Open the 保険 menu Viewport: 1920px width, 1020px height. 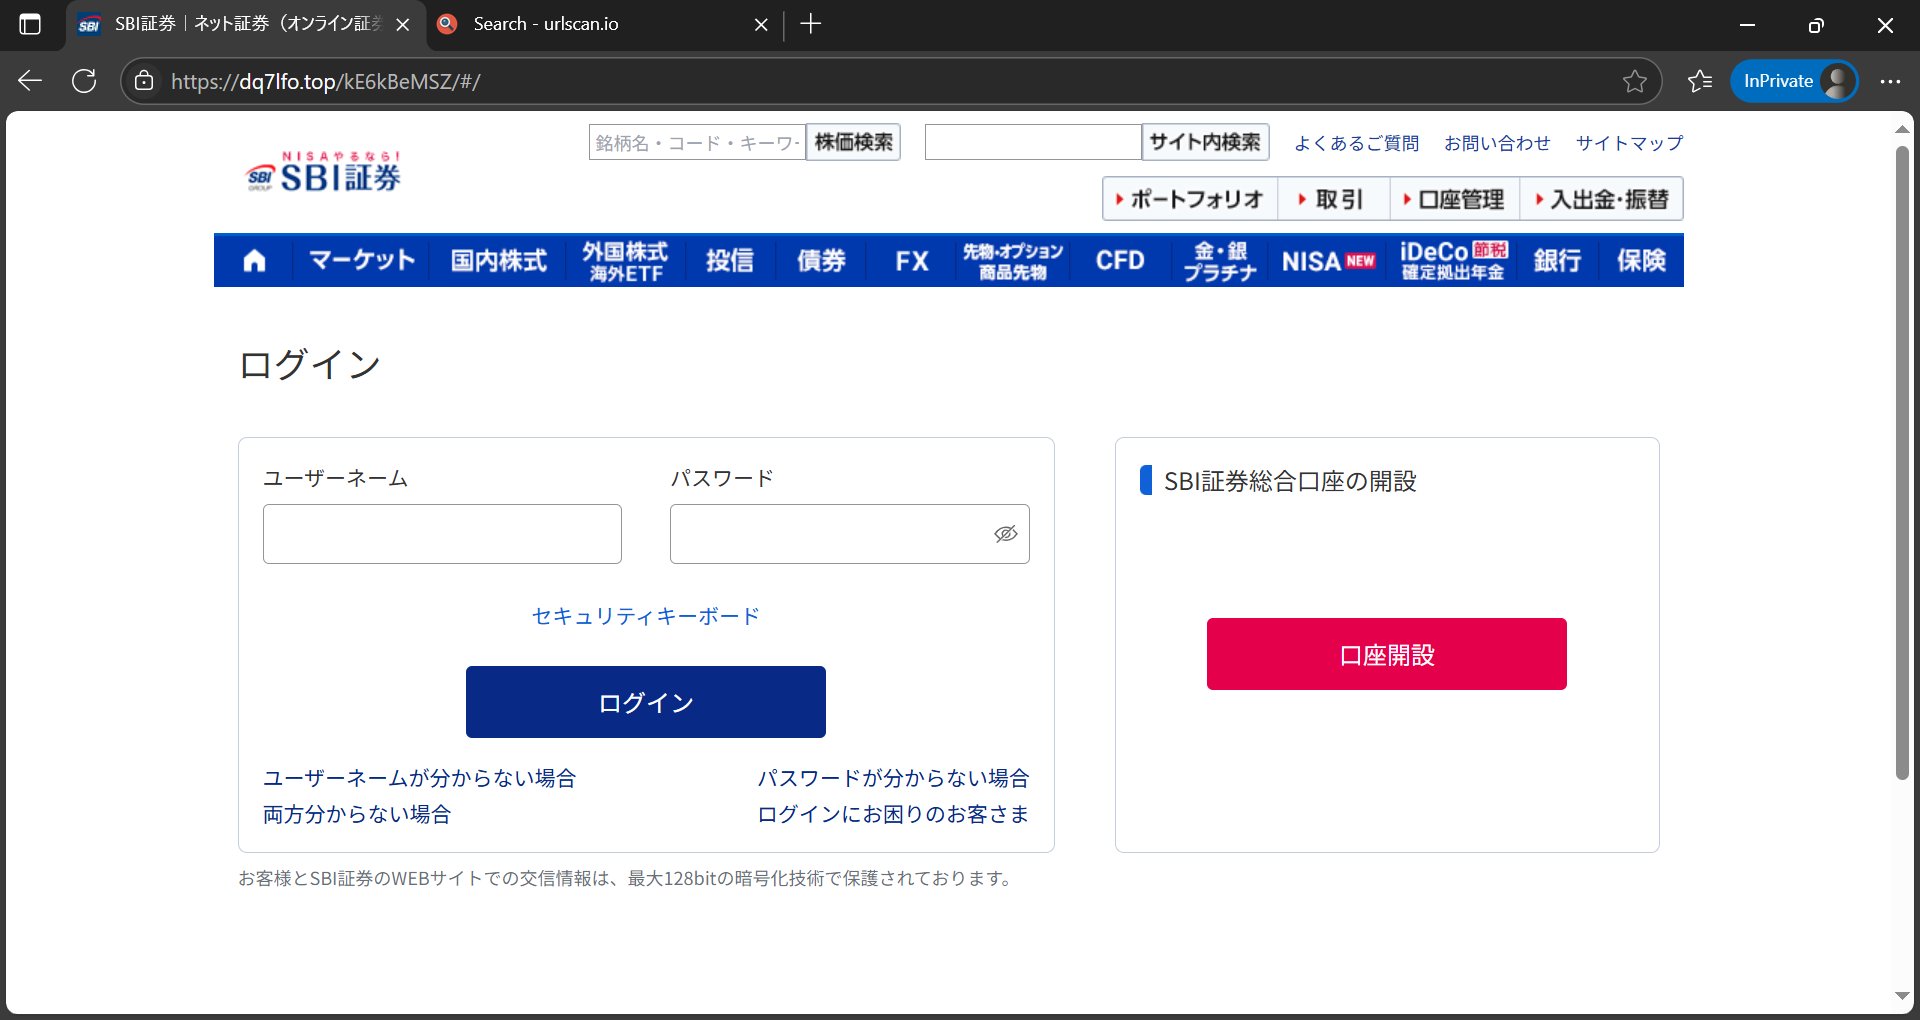1641,261
